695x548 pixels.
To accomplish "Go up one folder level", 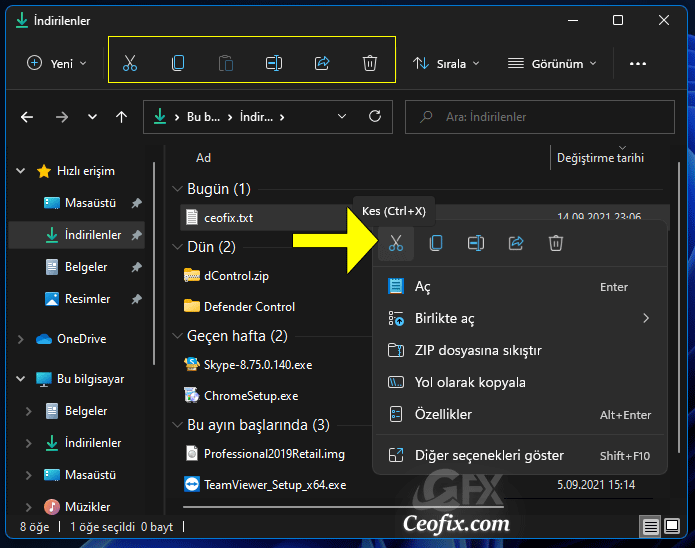I will 121,117.
